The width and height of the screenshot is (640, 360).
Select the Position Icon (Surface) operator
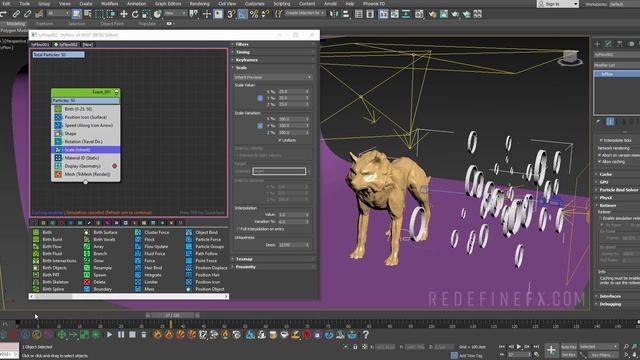click(x=86, y=117)
